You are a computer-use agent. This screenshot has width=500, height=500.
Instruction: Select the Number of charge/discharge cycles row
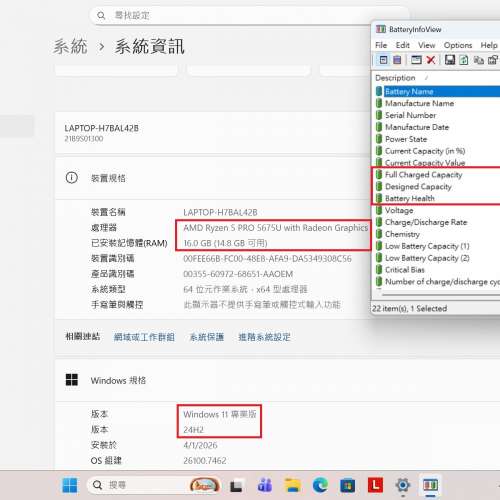click(437, 282)
